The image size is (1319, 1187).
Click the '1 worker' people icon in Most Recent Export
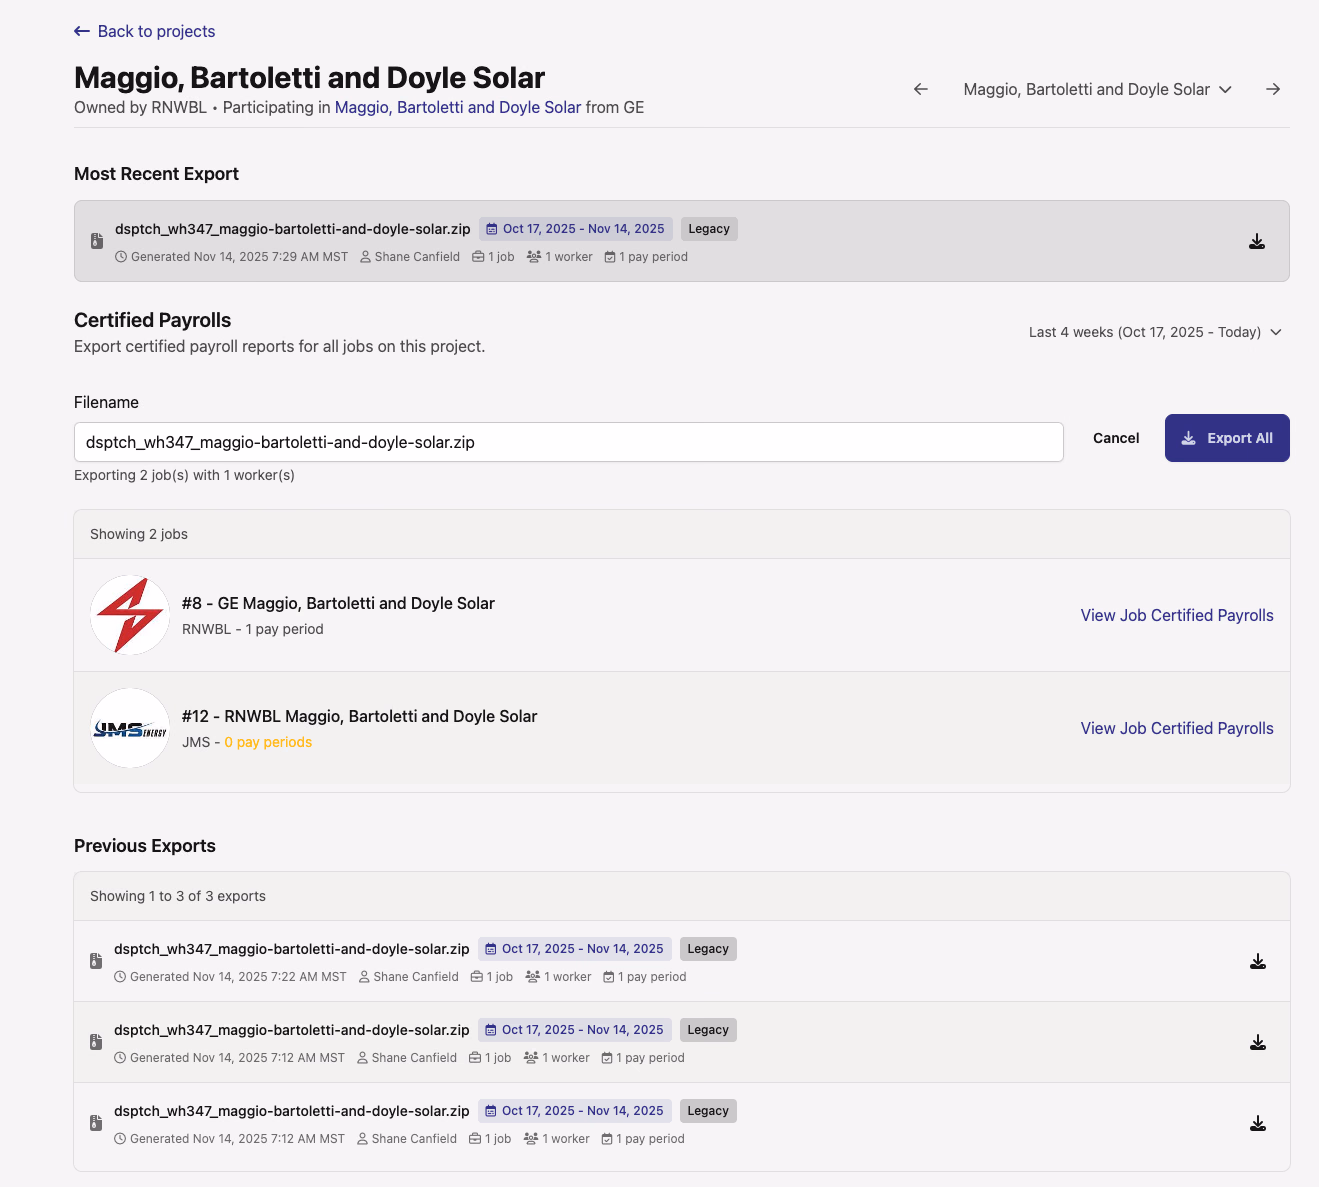coord(534,257)
